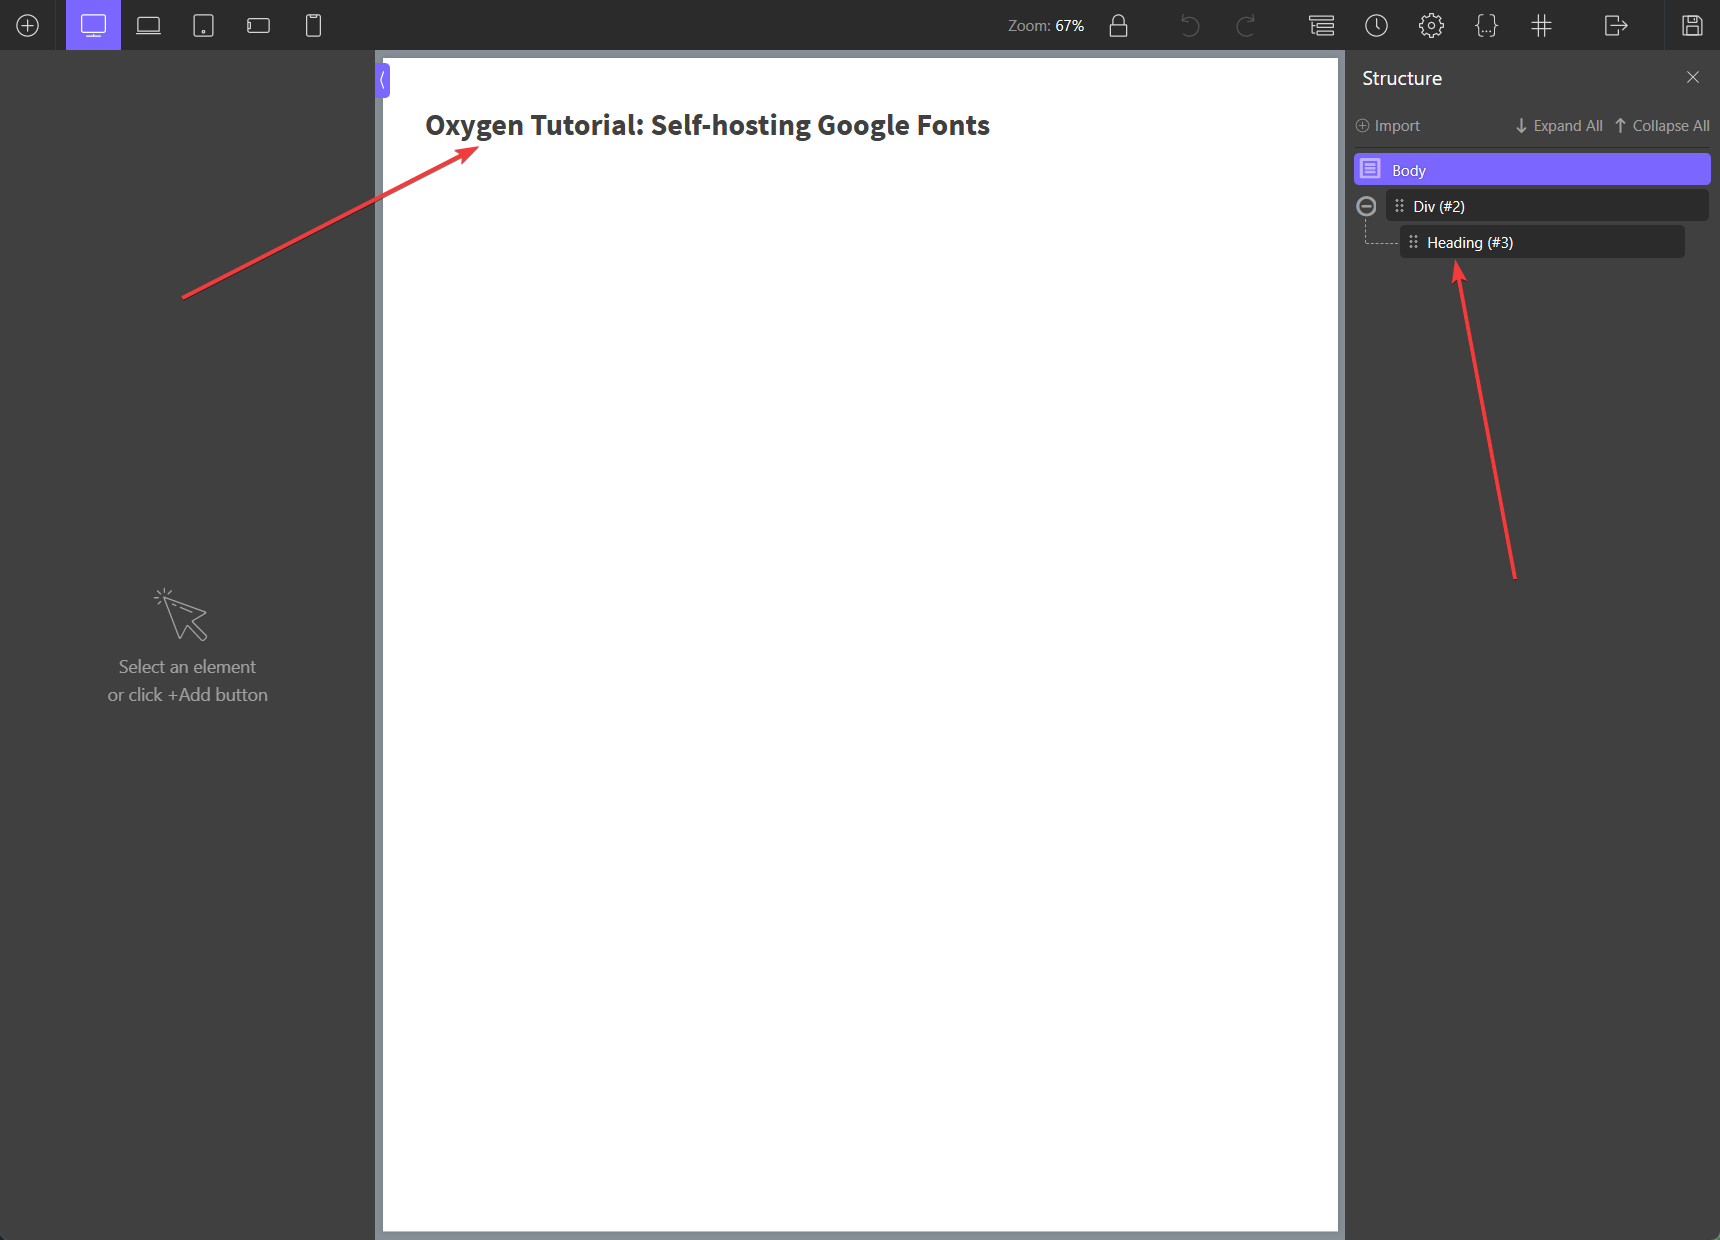Screen dimensions: 1720x1240
Task: Open the selectors hash icon
Action: pyautogui.click(x=1541, y=25)
